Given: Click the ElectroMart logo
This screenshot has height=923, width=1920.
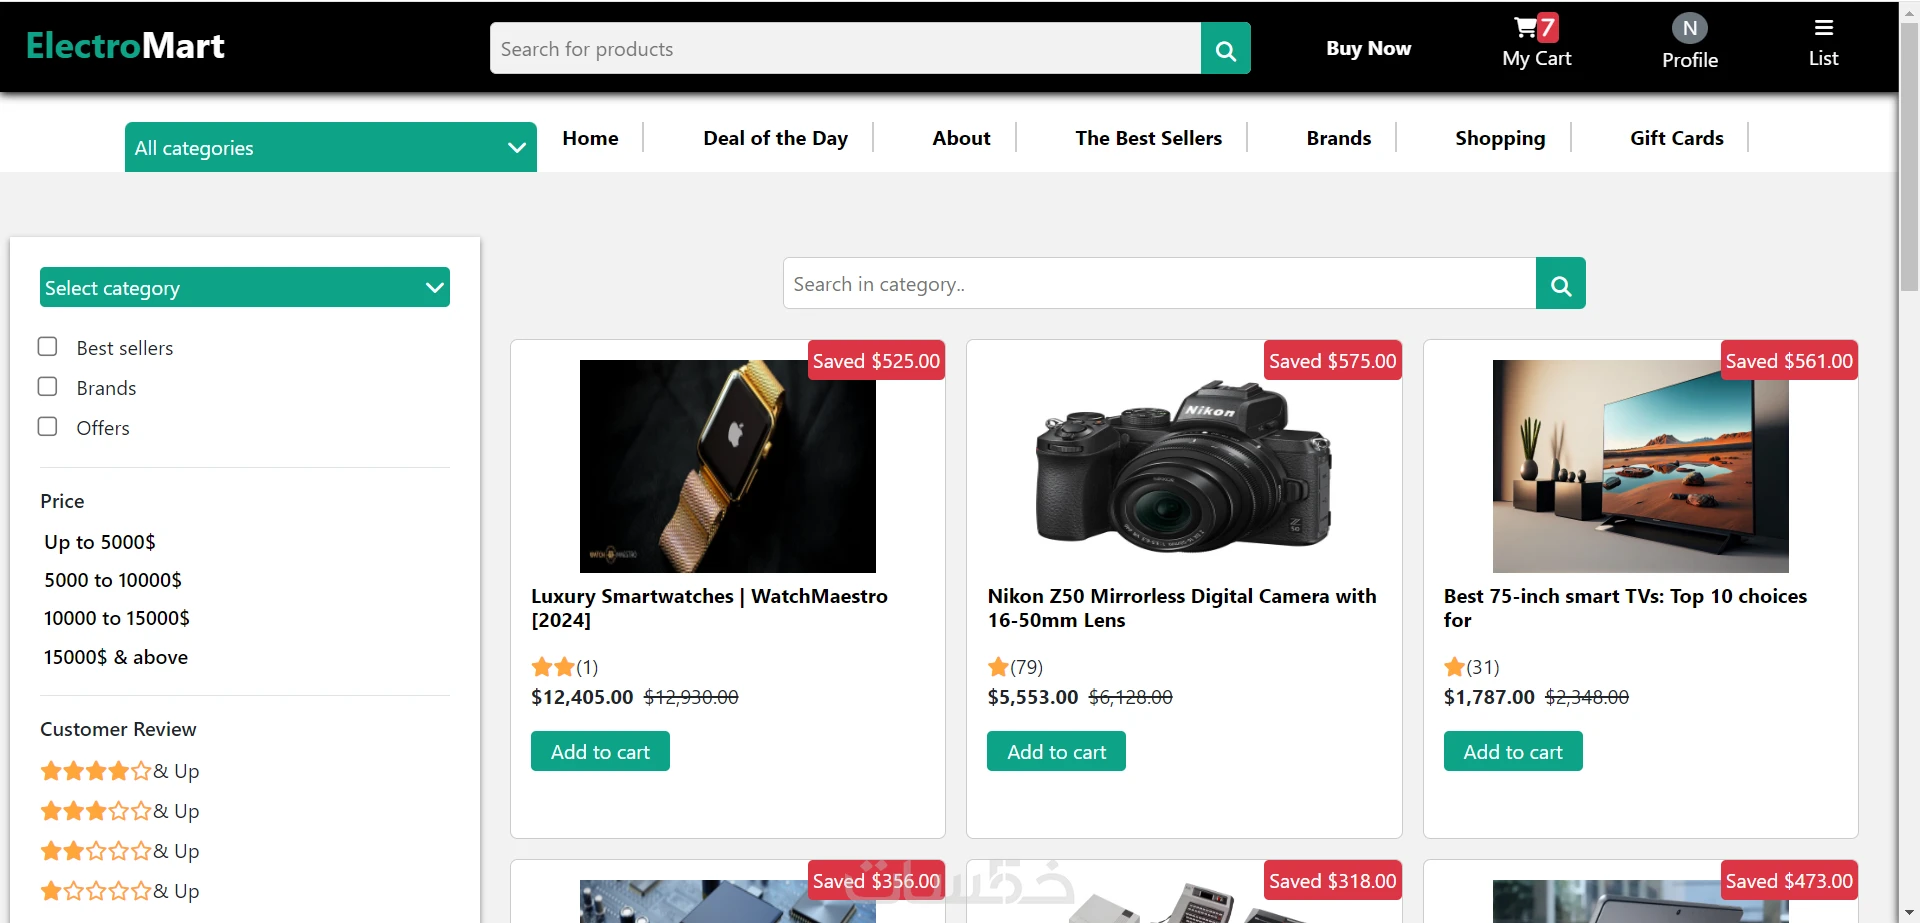Looking at the screenshot, I should tap(125, 46).
